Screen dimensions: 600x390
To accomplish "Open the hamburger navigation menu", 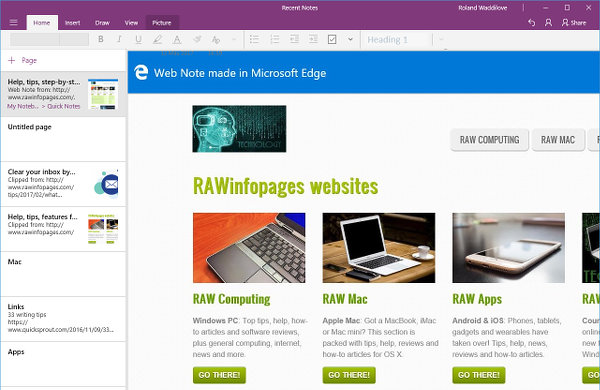I will point(13,22).
